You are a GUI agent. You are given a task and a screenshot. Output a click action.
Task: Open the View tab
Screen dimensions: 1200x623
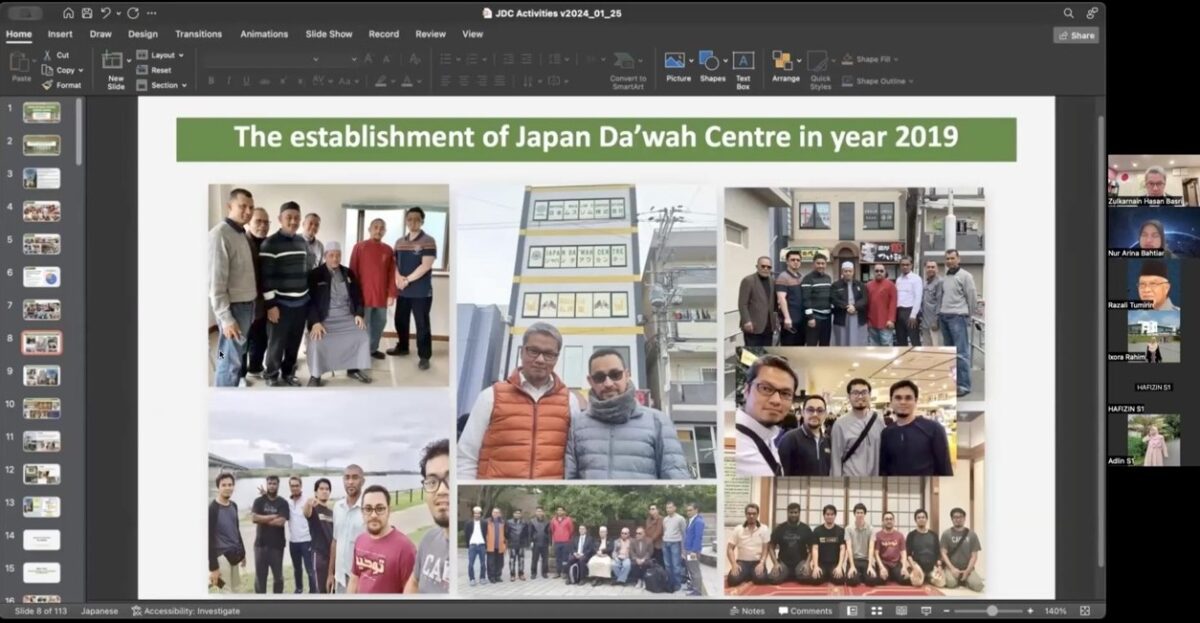(473, 34)
